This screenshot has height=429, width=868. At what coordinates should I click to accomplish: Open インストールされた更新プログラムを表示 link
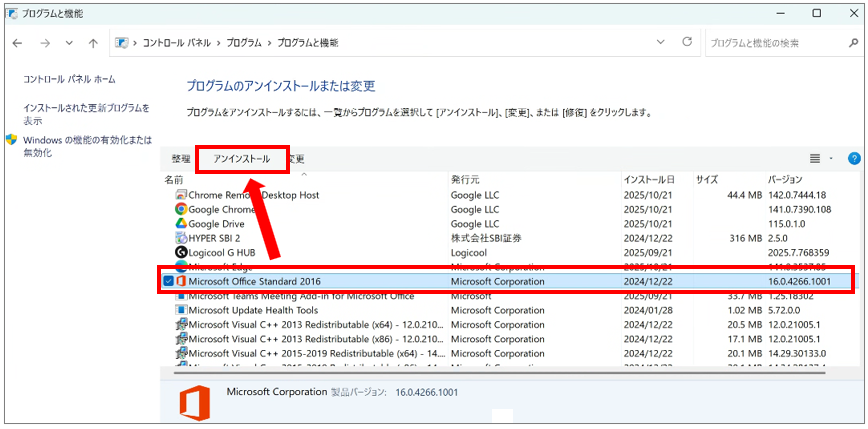click(86, 113)
